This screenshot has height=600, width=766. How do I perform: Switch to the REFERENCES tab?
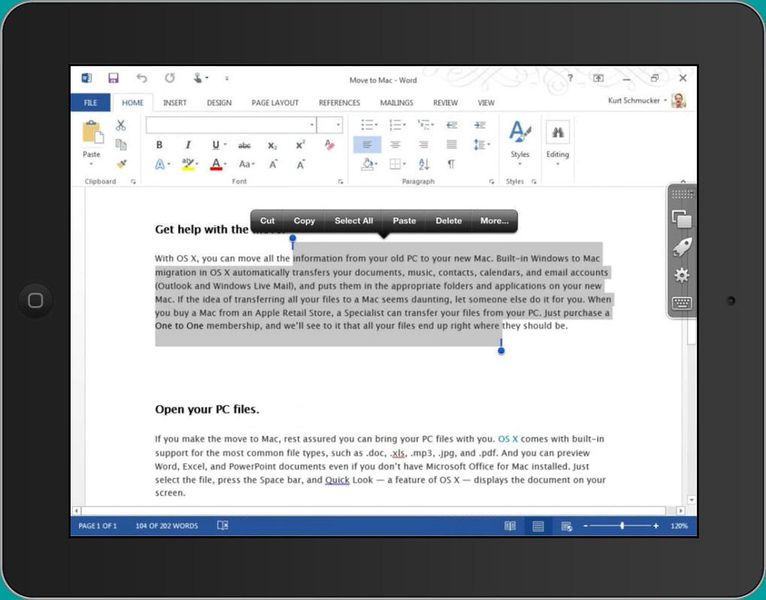(339, 103)
